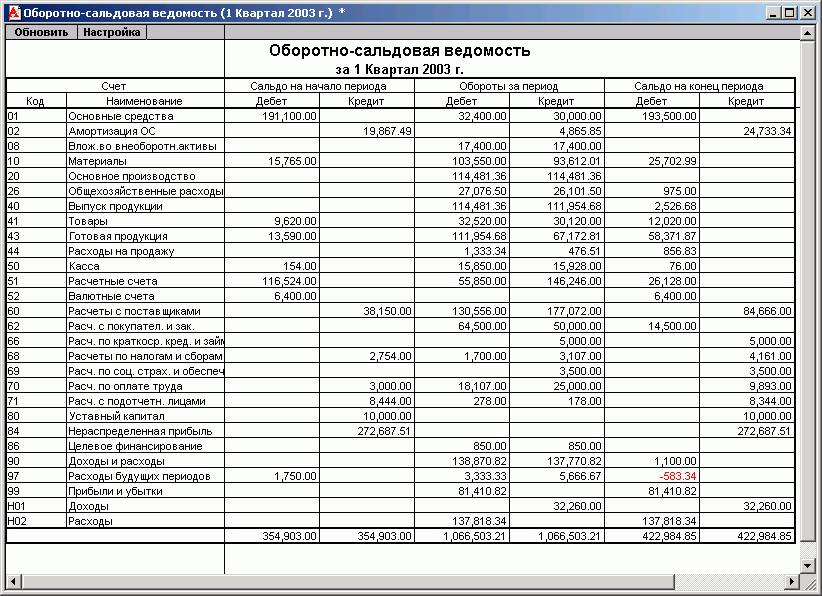822x596 pixels.
Task: Select the 'Расчетные счета' account name
Action: coord(113,281)
